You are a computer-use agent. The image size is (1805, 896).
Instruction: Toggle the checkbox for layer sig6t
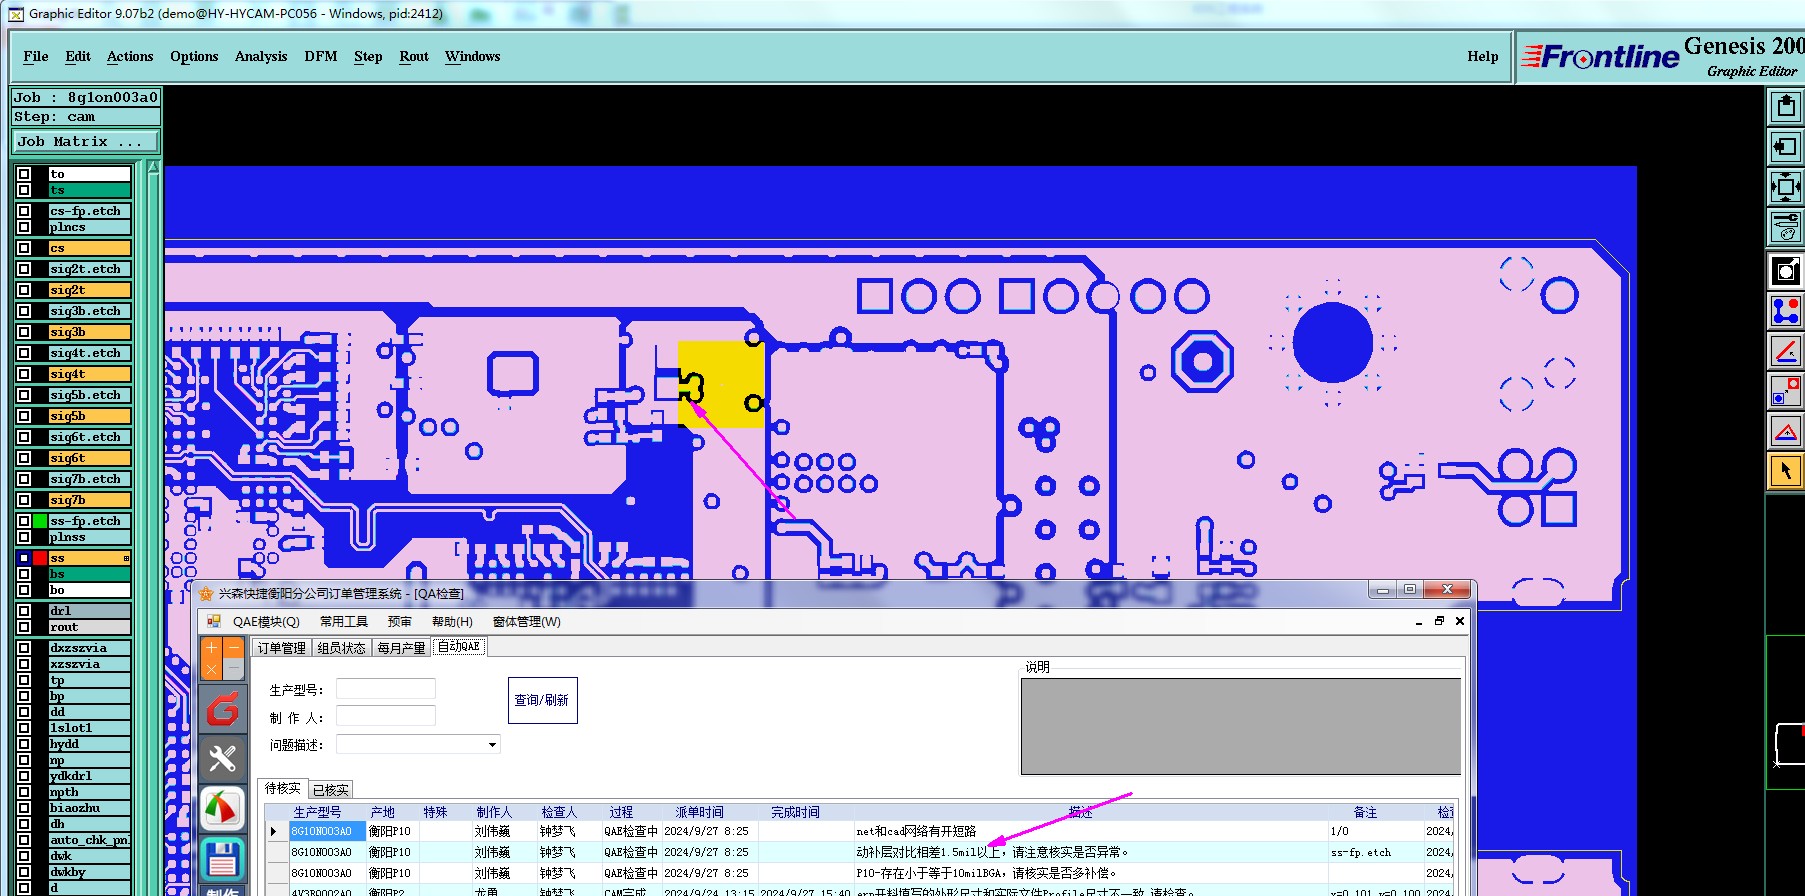(x=24, y=458)
